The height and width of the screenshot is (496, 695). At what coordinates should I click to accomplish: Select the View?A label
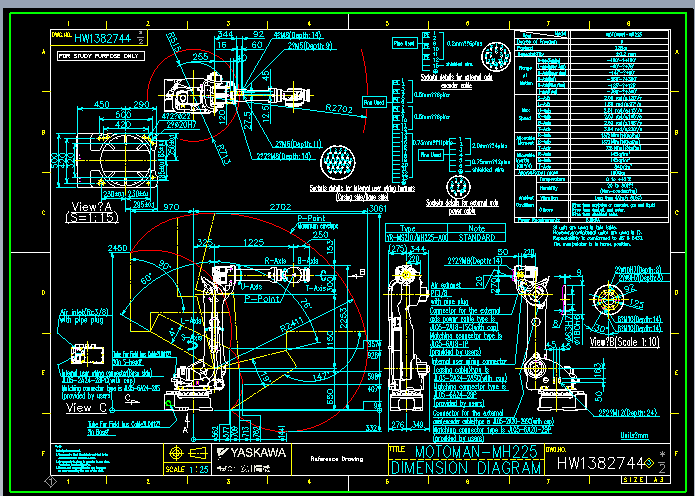point(92,207)
